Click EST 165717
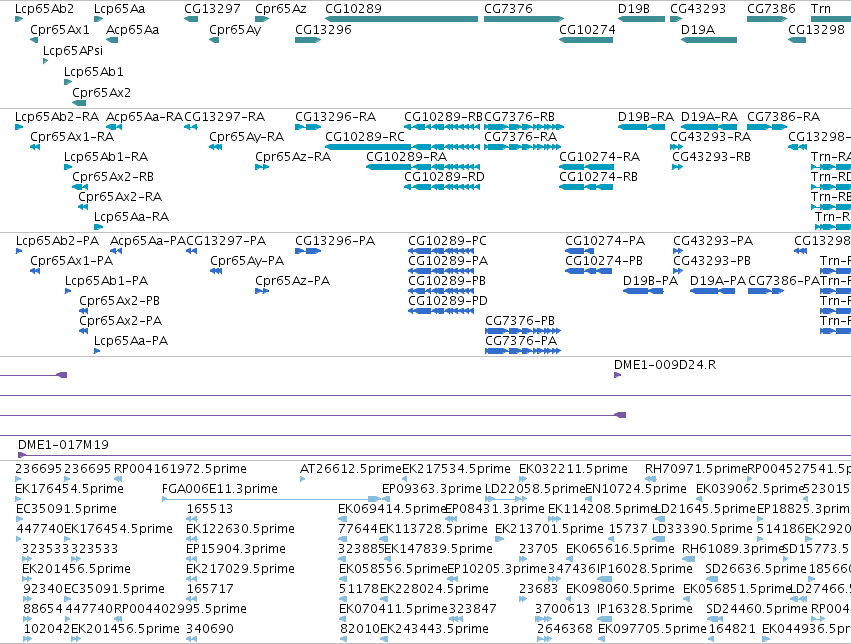851x644 pixels. point(192,599)
